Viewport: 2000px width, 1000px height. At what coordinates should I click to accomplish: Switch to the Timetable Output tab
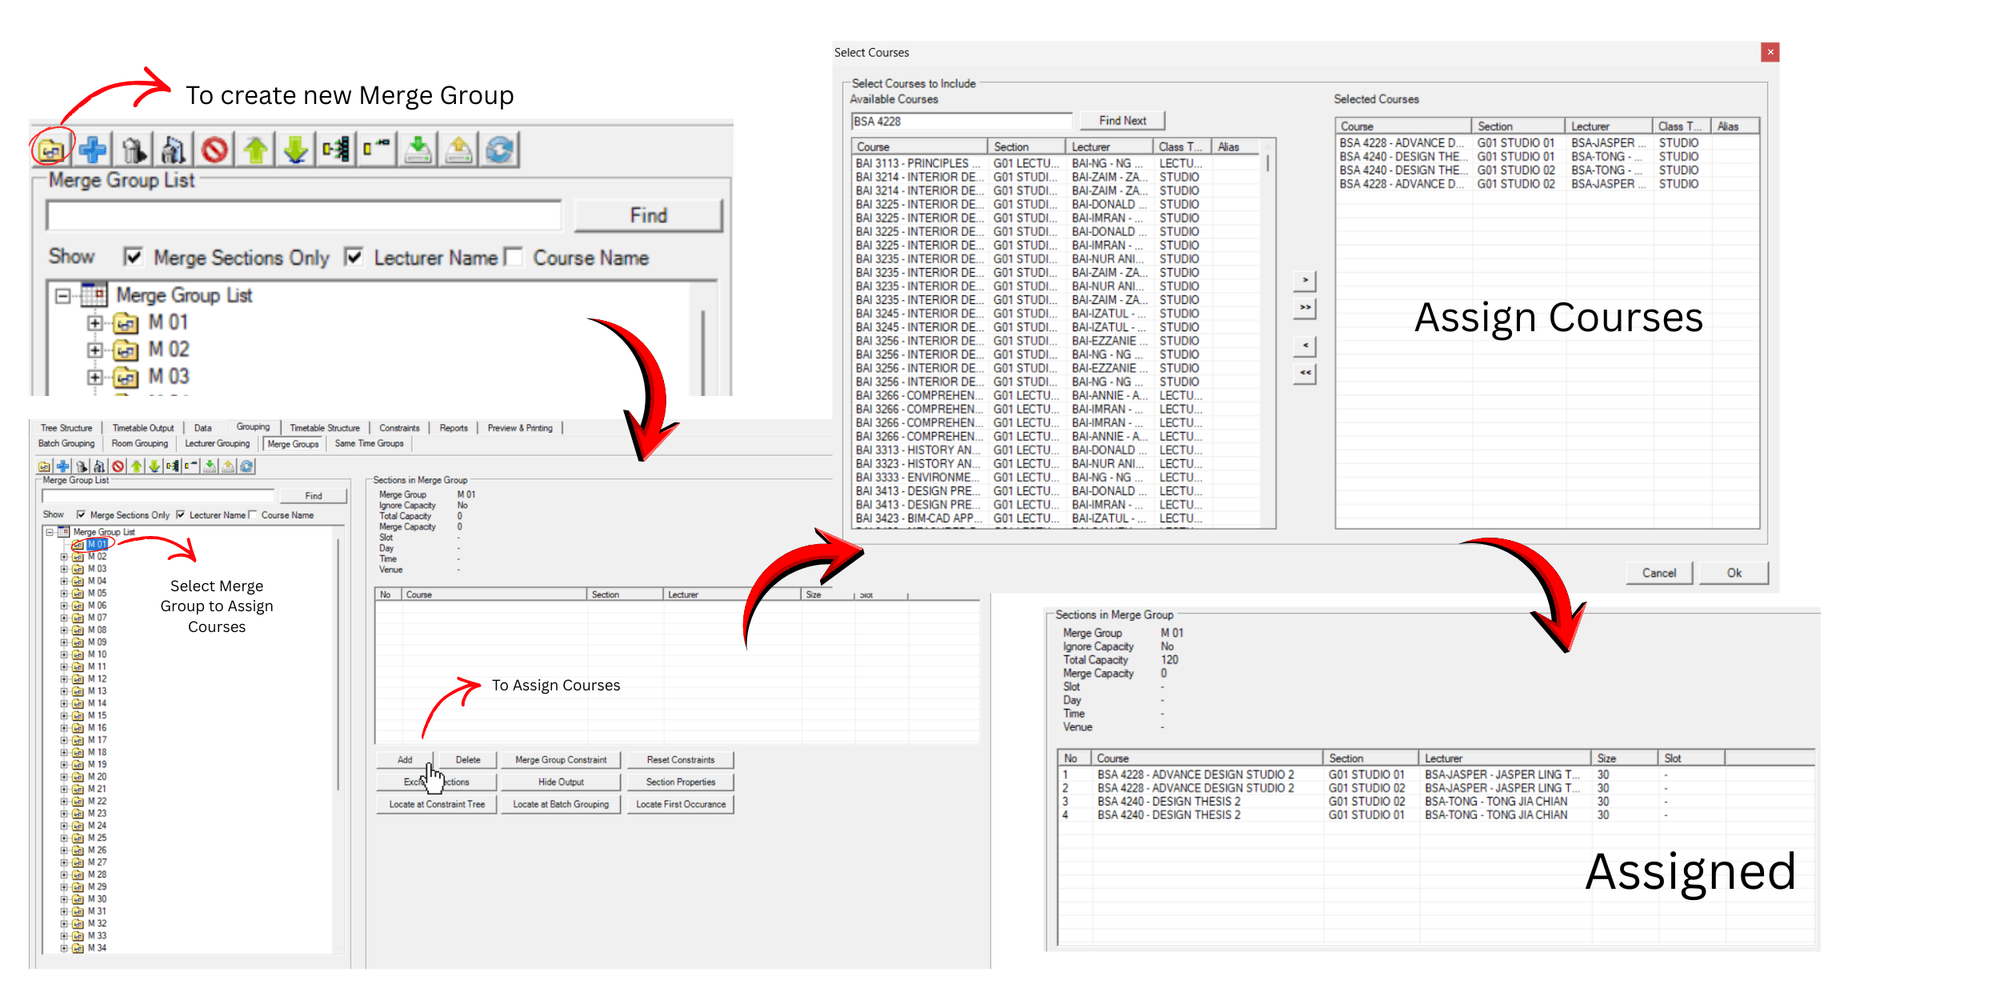point(143,428)
